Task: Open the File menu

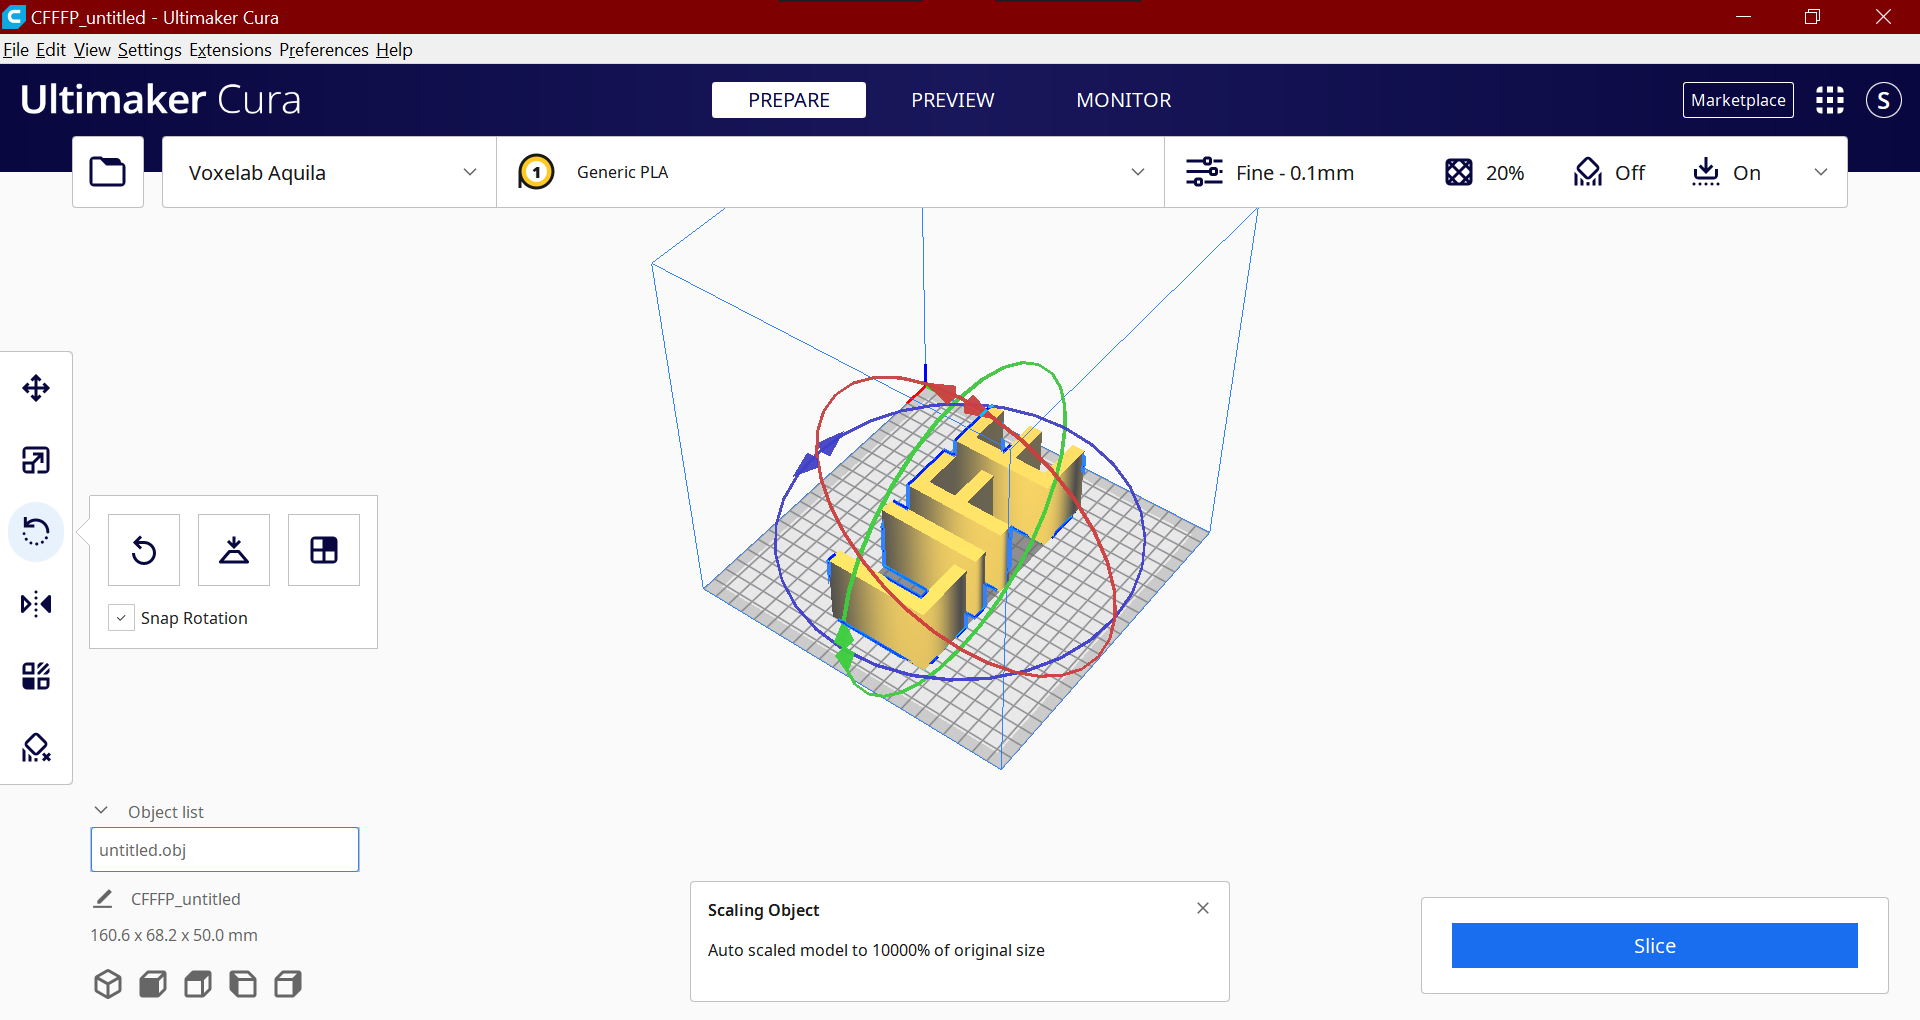Action: pyautogui.click(x=16, y=50)
